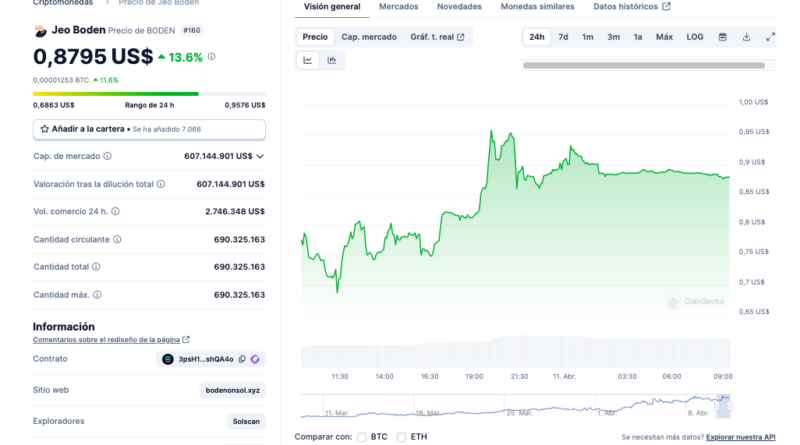Click the info icon beside Cap. de mercado

[x=108, y=156]
